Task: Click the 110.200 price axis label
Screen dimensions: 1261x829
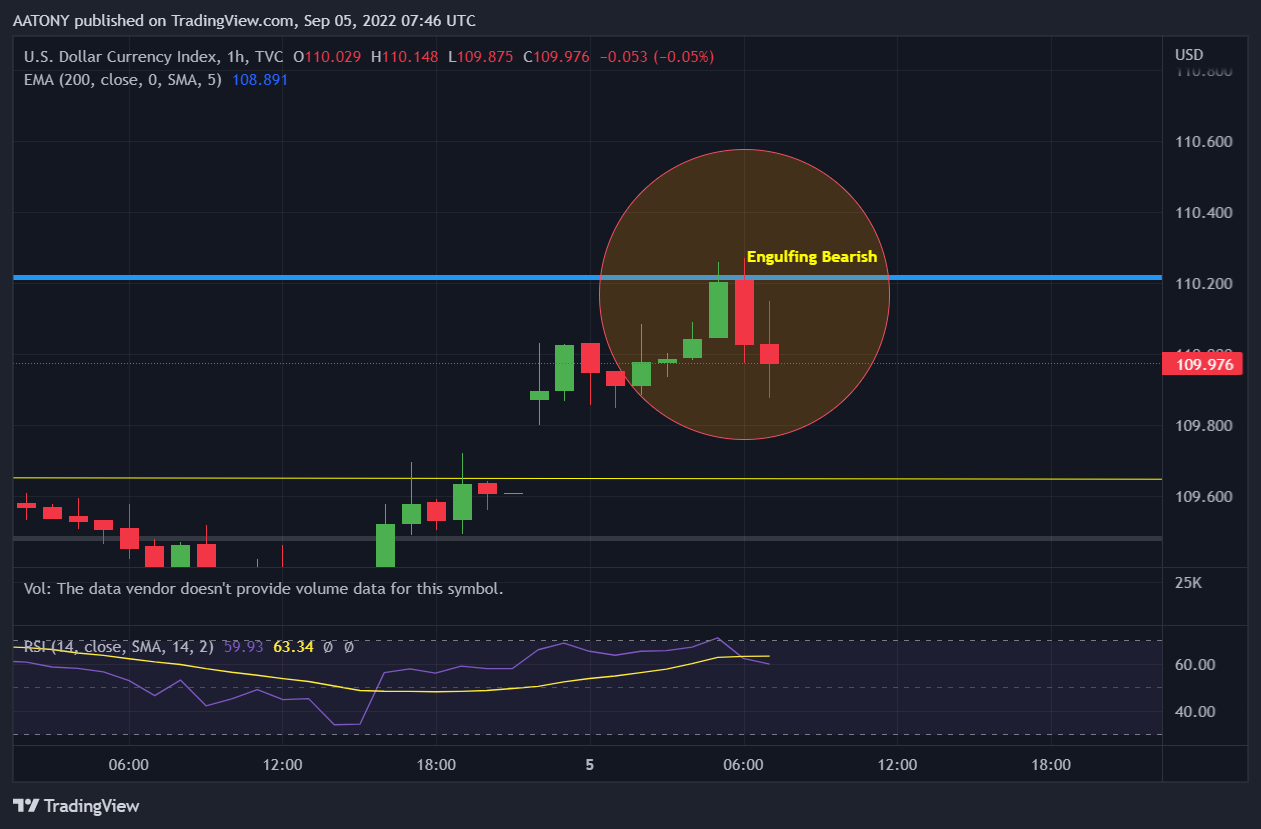Action: pyautogui.click(x=1203, y=284)
